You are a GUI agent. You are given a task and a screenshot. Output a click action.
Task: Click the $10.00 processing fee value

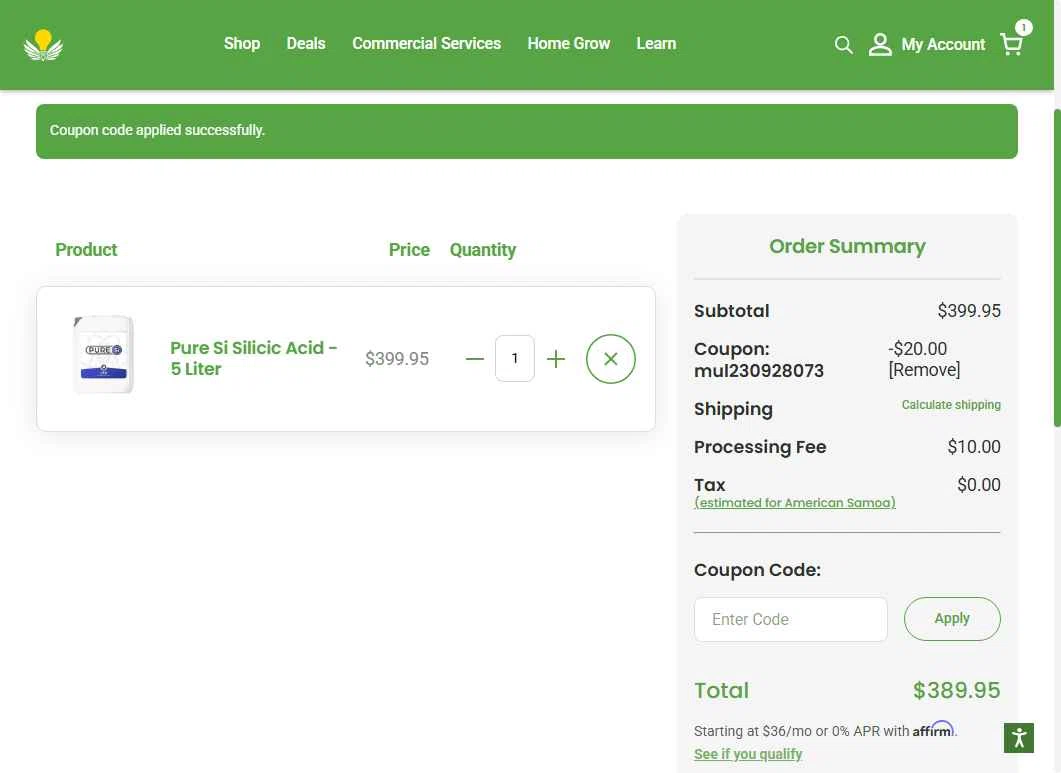pyautogui.click(x=974, y=447)
